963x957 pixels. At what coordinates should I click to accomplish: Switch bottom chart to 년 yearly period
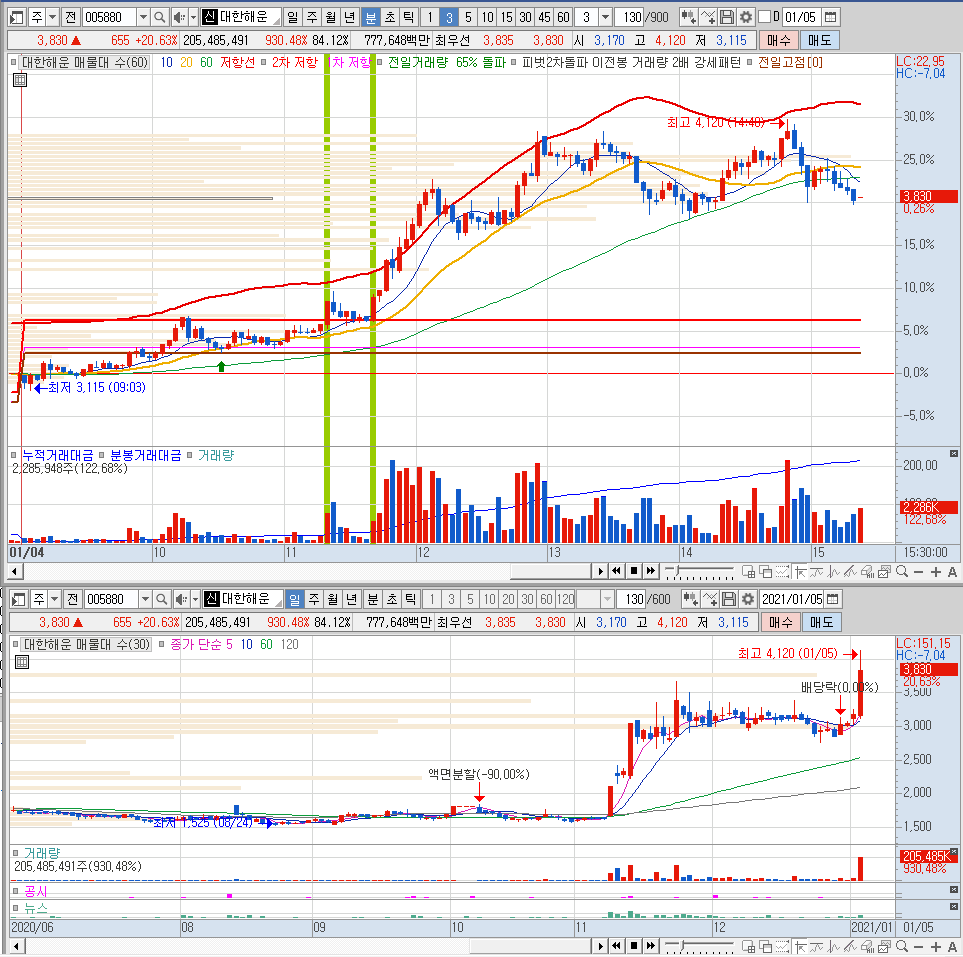coord(352,599)
